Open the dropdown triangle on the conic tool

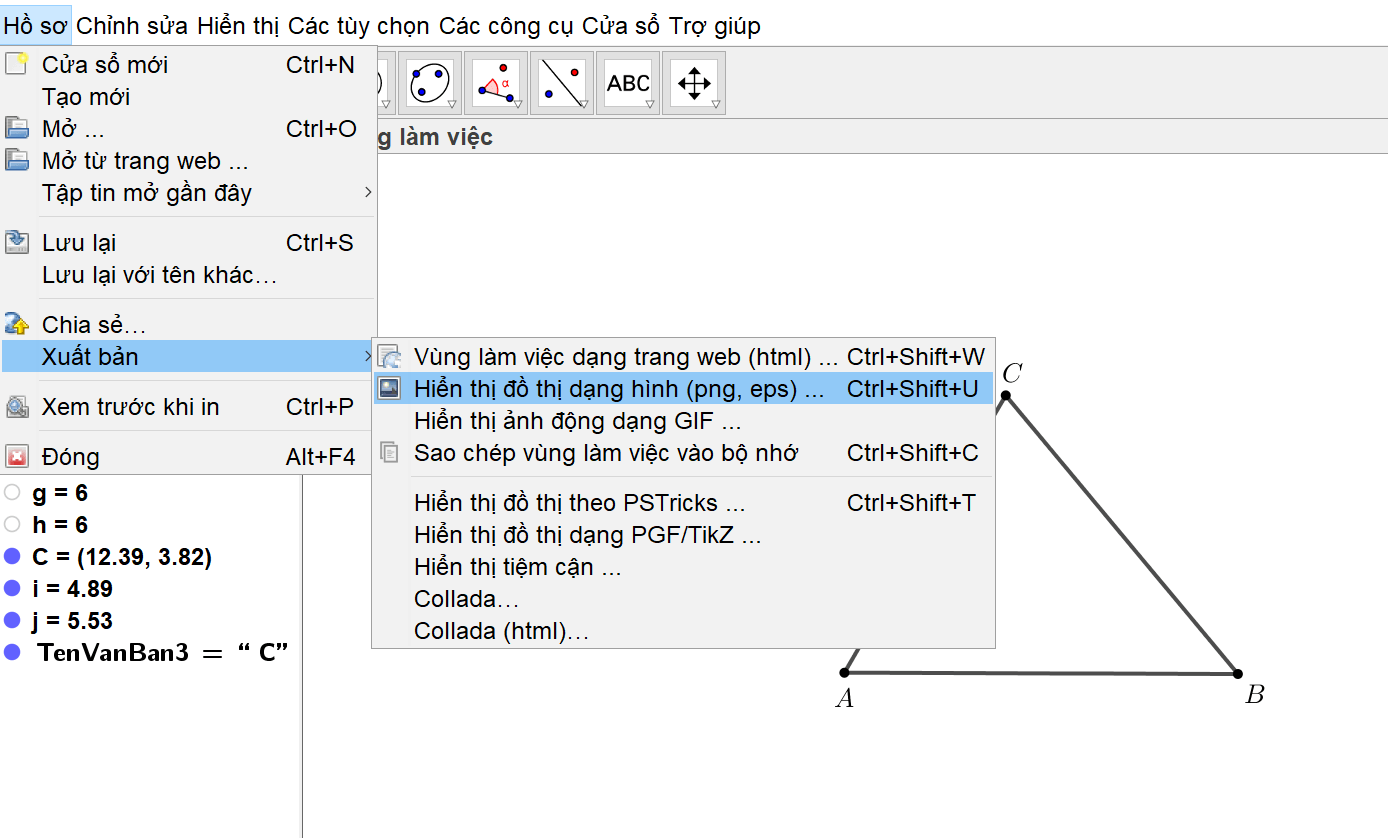tap(451, 105)
